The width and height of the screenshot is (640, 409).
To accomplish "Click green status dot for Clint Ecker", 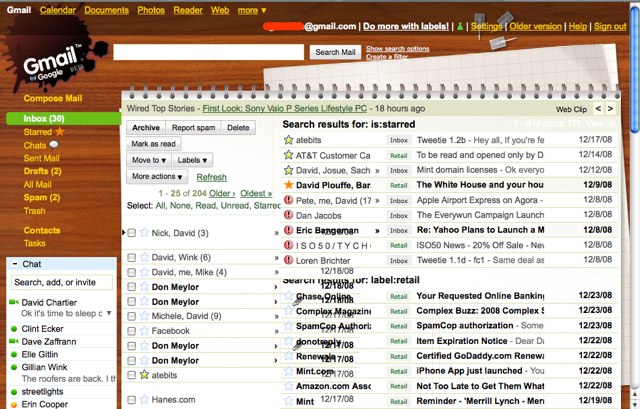I will point(13,329).
